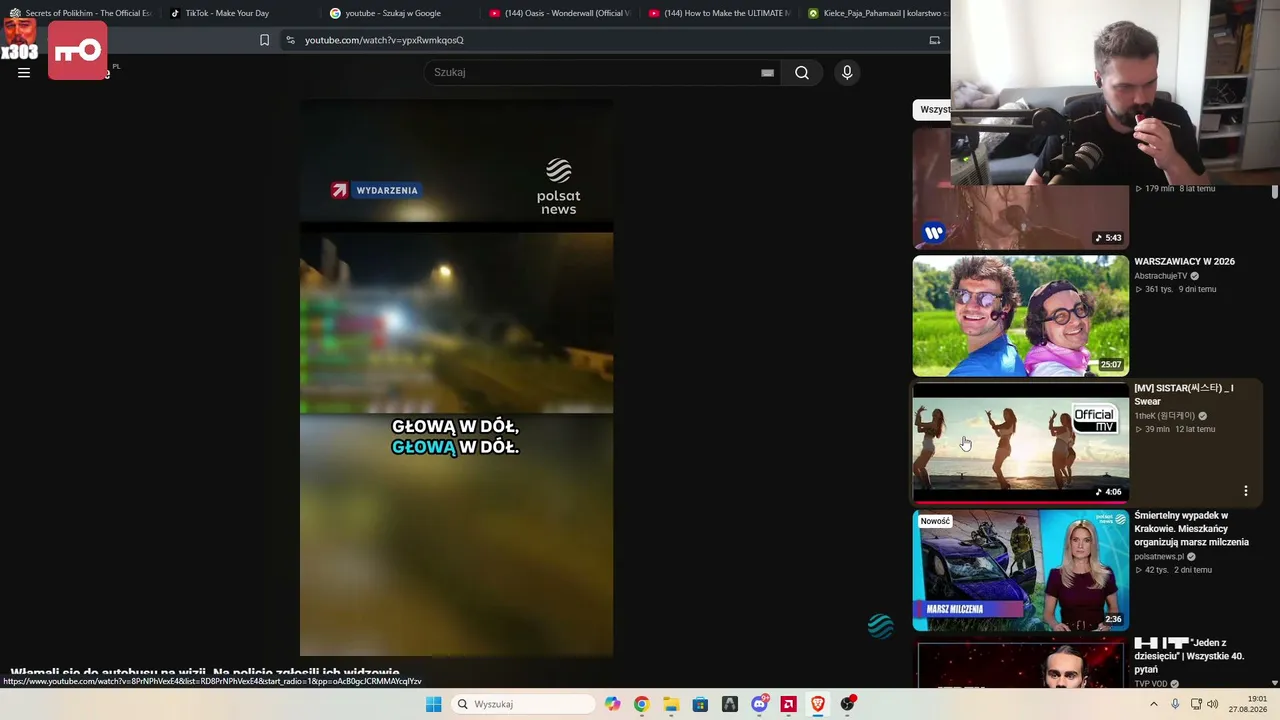Bookmark this page with the bookmark icon

pos(264,40)
